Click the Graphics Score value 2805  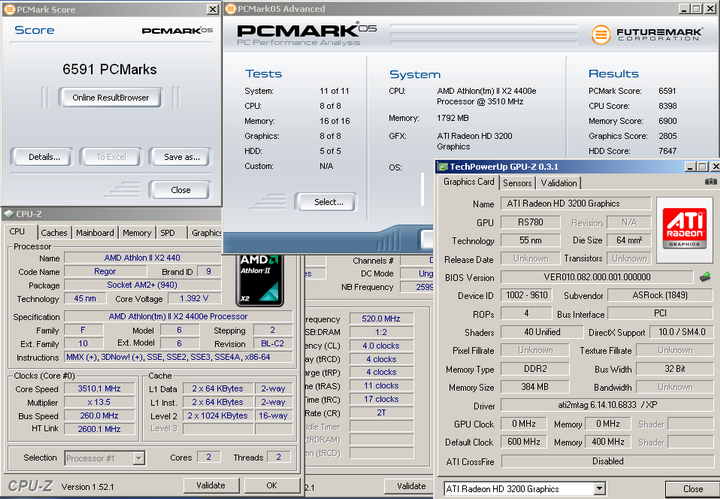pyautogui.click(x=668, y=136)
